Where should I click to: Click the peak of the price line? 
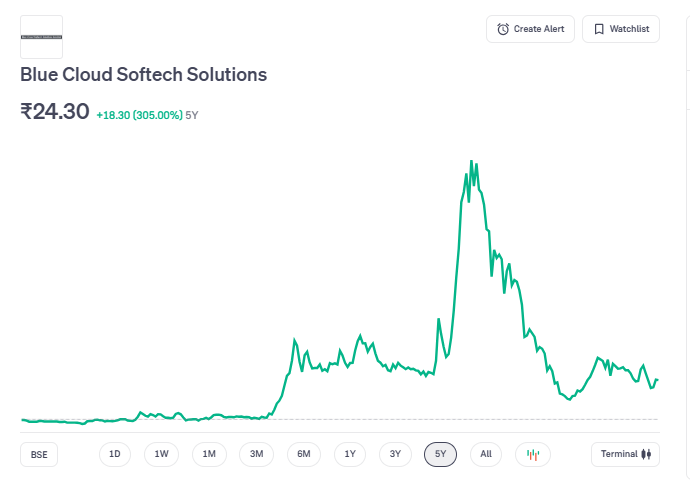(x=471, y=161)
